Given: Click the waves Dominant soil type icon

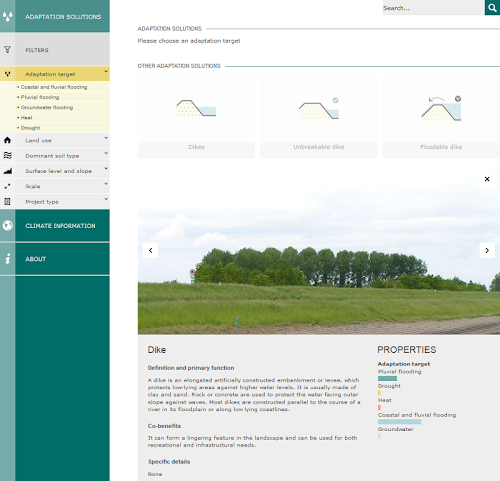Looking at the screenshot, I should 7,155.
